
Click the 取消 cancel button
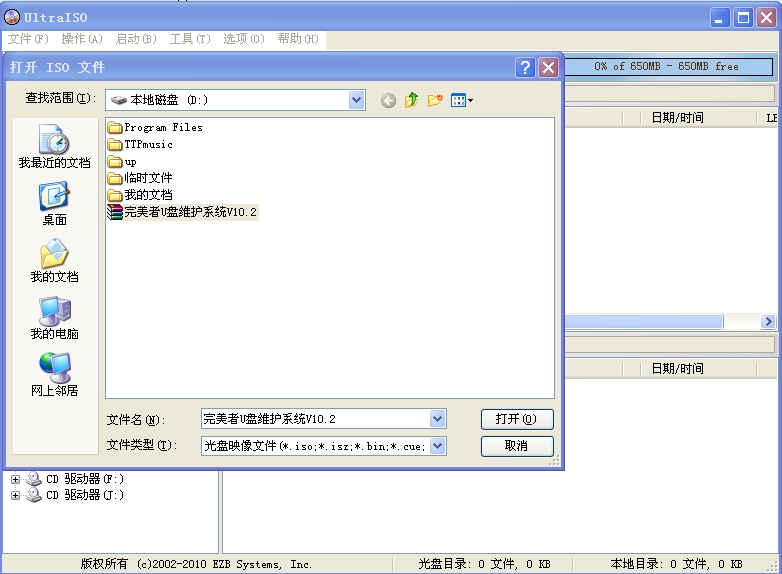517,446
